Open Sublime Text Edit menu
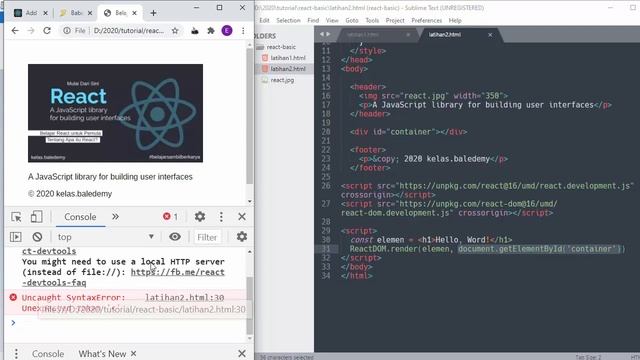The image size is (640, 360). 264,20
